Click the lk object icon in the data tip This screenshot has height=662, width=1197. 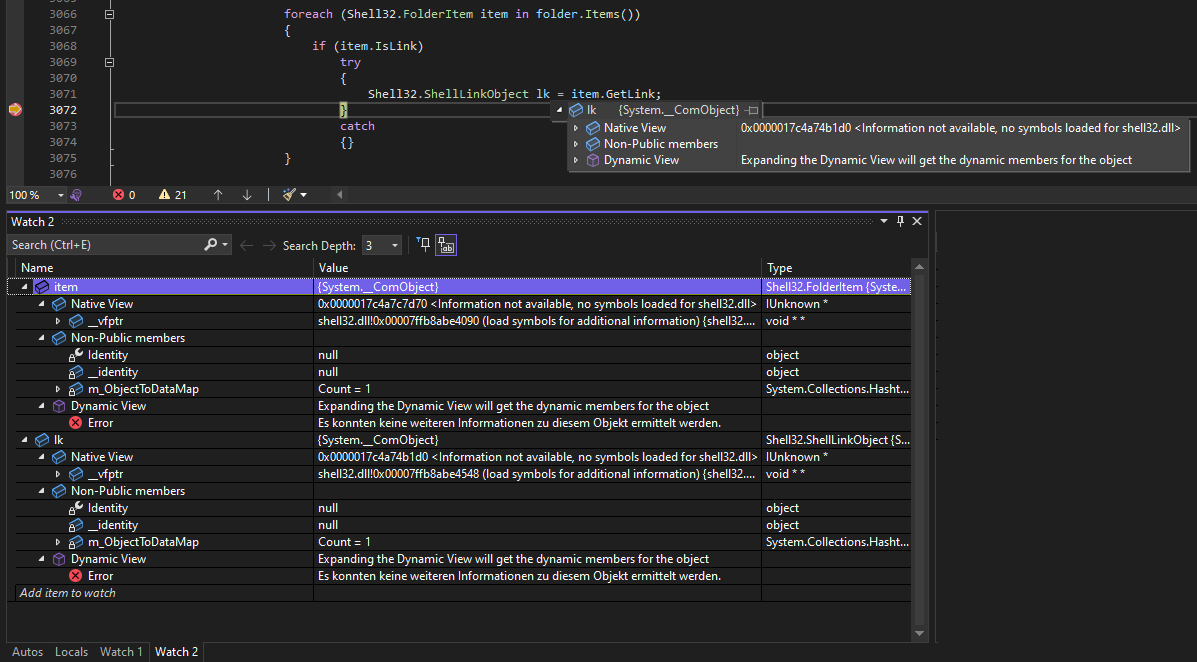576,110
